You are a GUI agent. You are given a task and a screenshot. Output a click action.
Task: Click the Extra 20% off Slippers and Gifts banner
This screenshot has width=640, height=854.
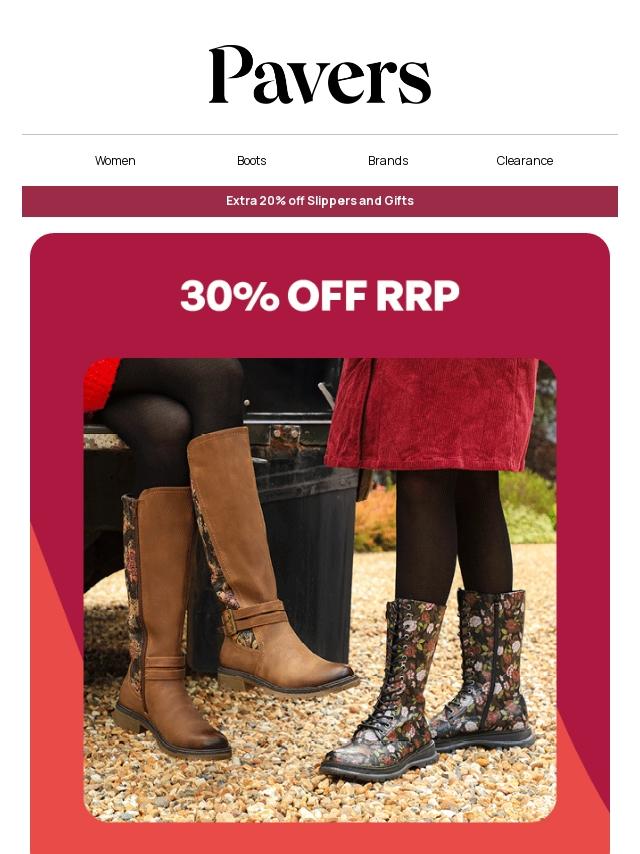pos(320,201)
